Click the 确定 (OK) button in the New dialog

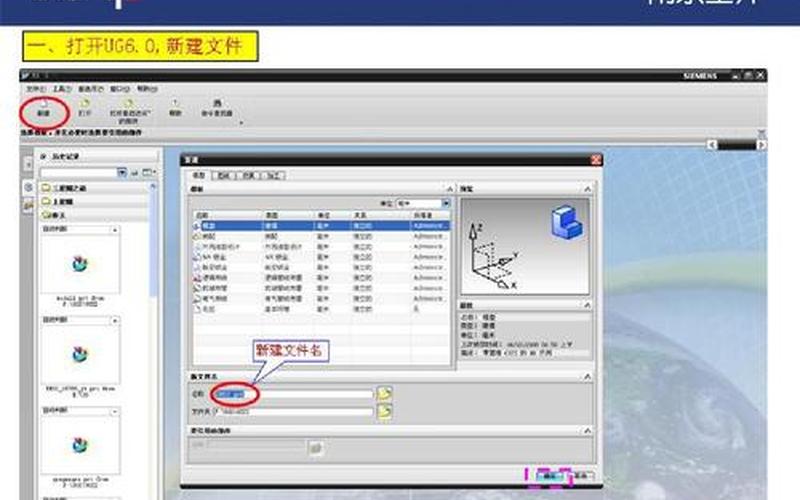549,476
